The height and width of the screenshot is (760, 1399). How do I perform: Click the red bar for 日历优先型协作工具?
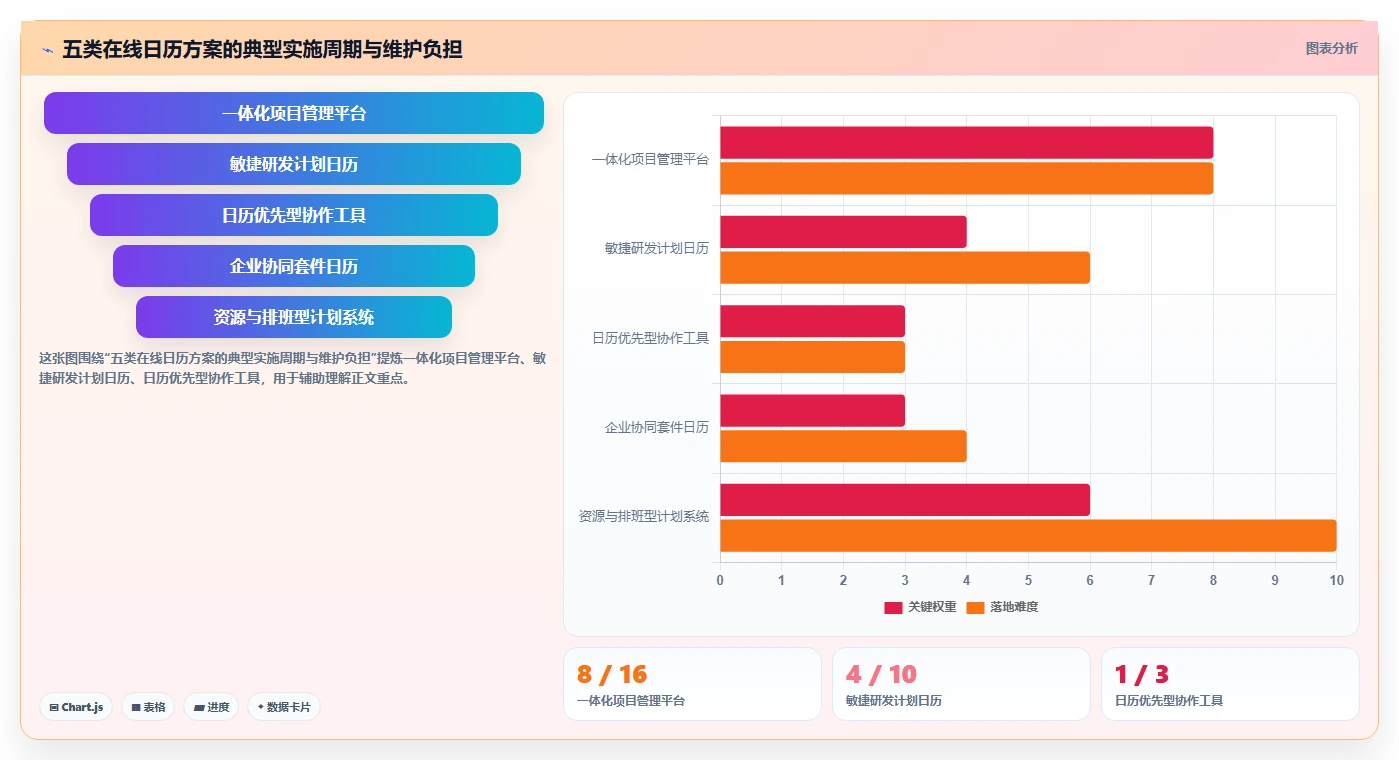coord(812,321)
